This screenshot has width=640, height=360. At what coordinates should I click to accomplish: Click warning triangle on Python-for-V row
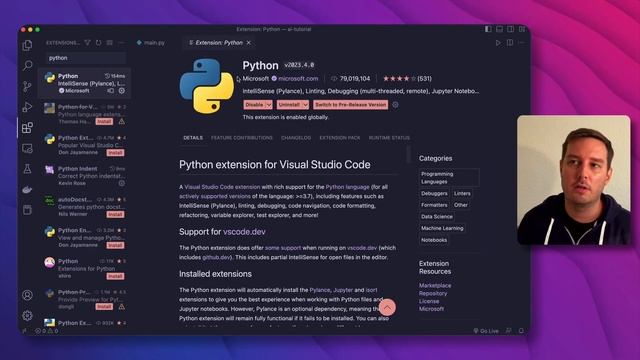[x=122, y=121]
